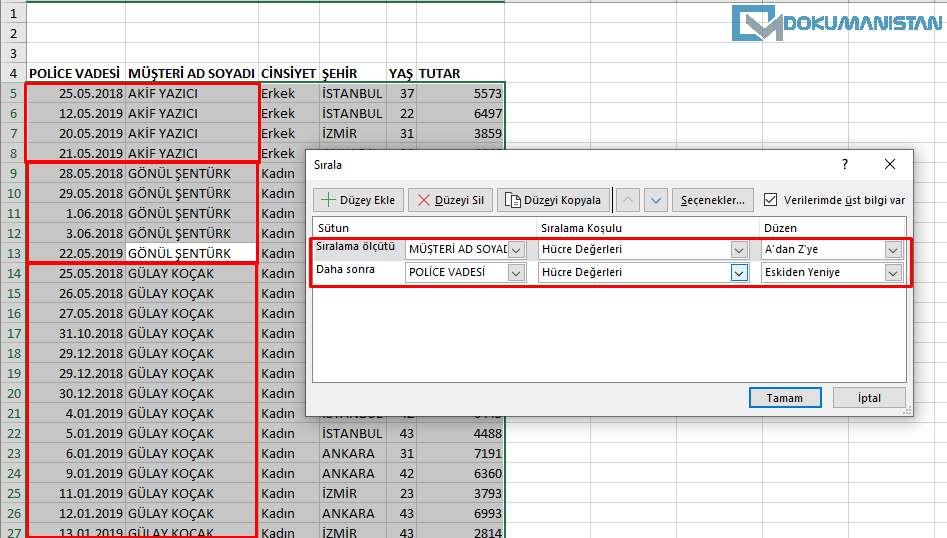The image size is (947, 538).
Task: Move the sort level up with the up arrow
Action: click(628, 200)
